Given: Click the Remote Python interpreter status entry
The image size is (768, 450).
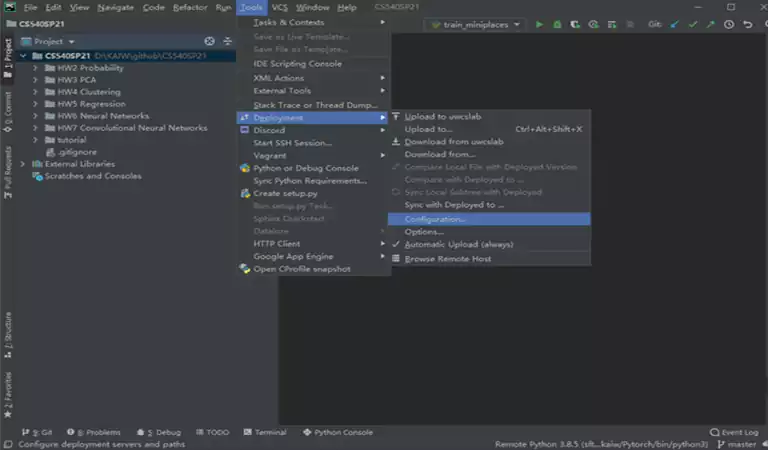Looking at the screenshot, I should (601, 444).
